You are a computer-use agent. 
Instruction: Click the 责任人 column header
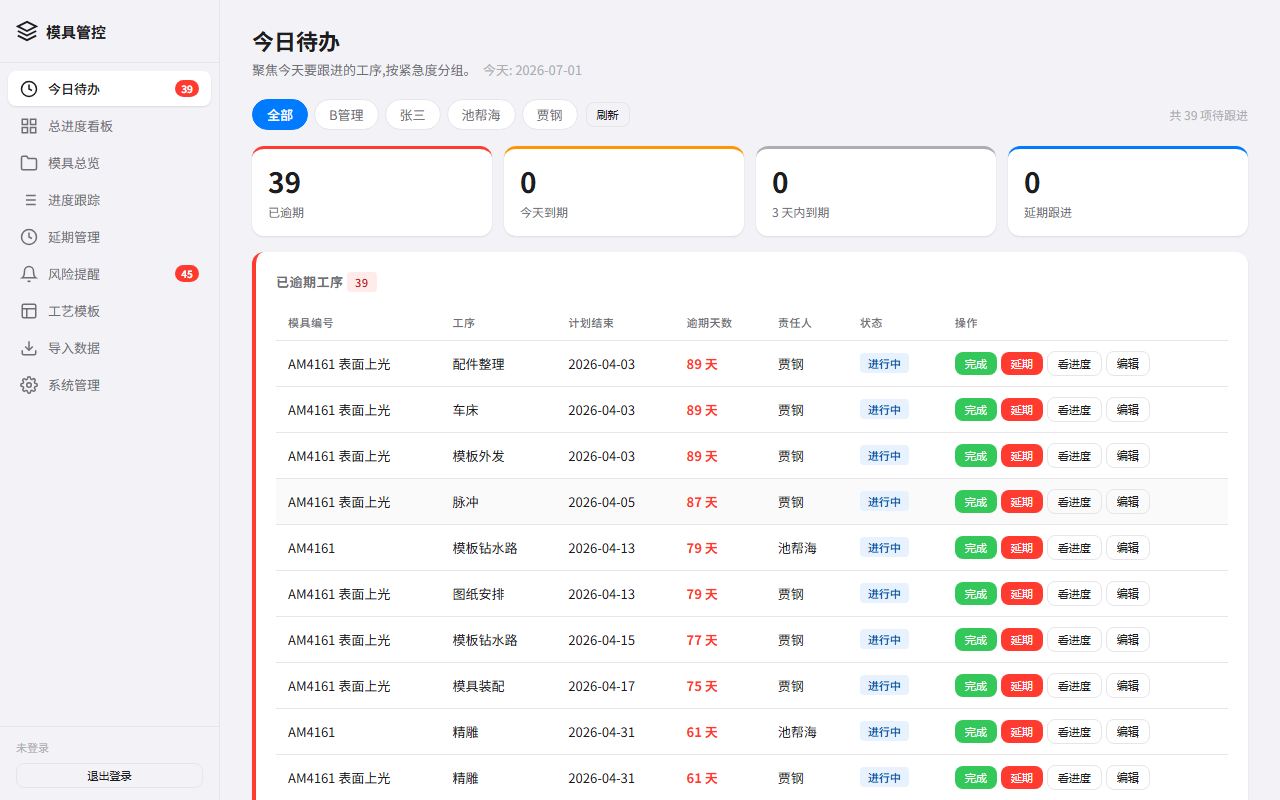(795, 323)
